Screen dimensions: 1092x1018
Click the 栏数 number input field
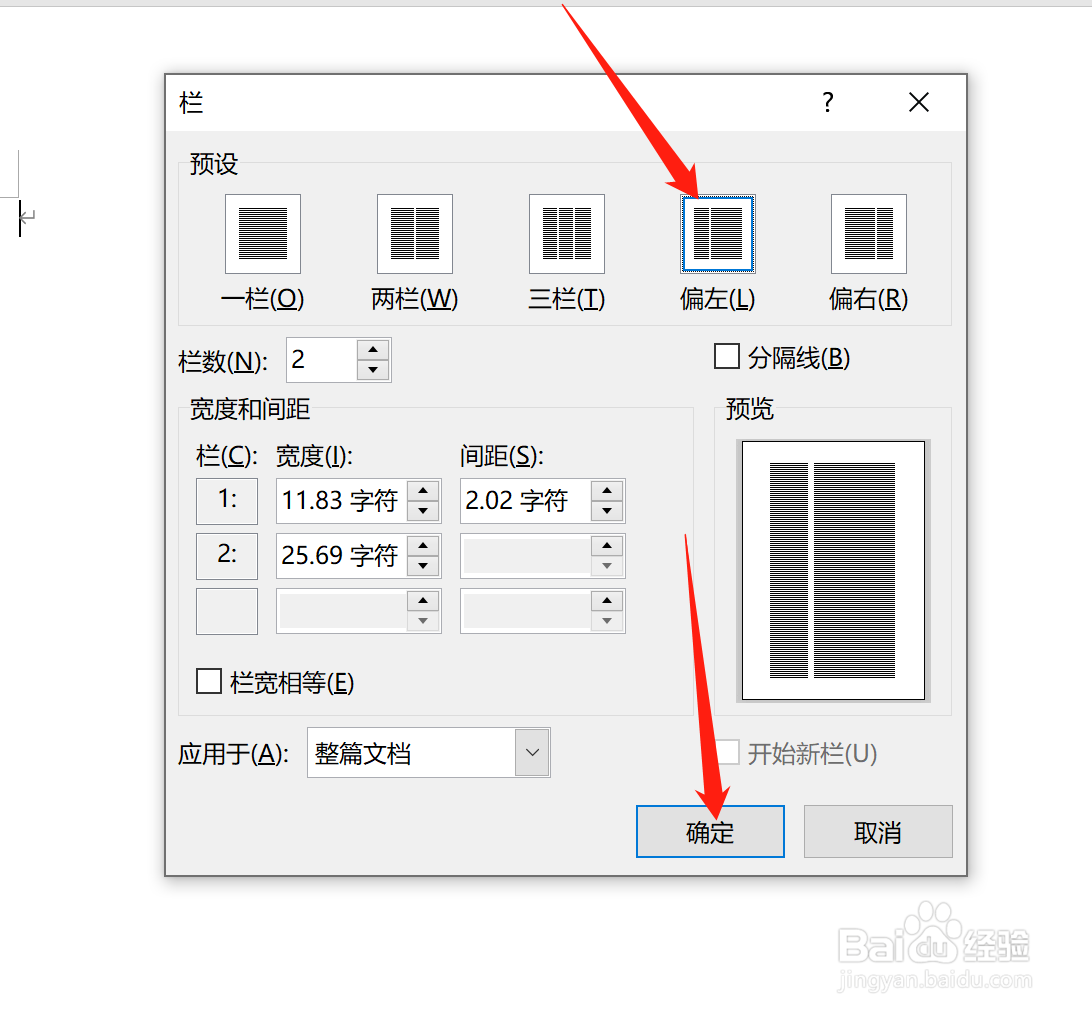tap(322, 360)
